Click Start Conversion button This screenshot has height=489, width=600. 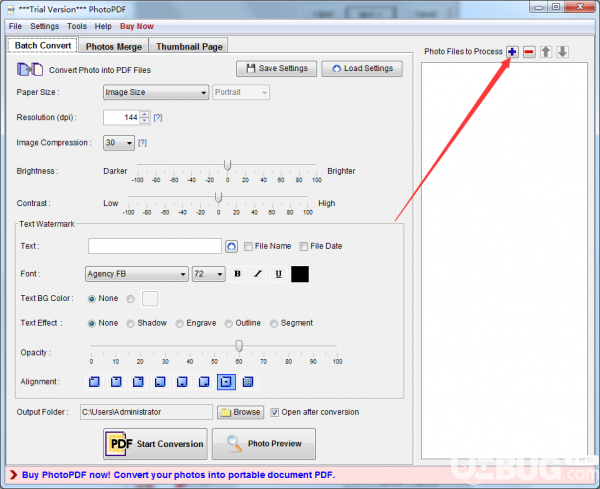click(155, 444)
